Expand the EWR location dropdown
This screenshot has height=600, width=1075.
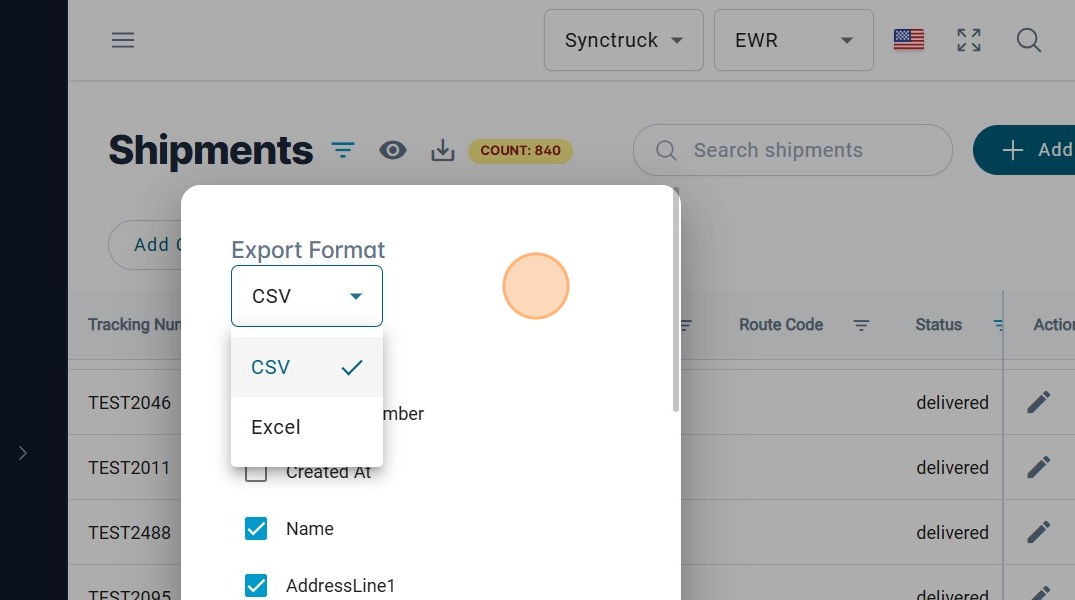(x=793, y=41)
